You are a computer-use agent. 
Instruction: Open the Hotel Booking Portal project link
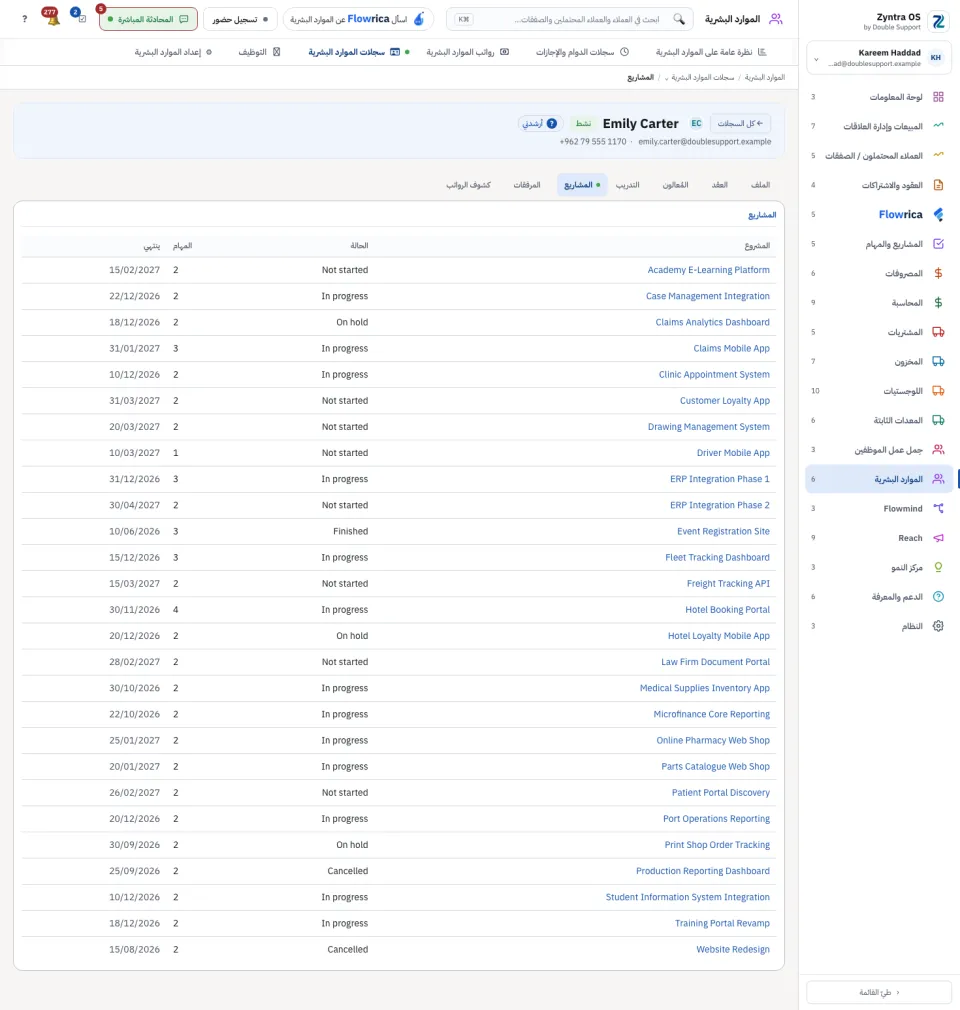pyautogui.click(x=727, y=609)
